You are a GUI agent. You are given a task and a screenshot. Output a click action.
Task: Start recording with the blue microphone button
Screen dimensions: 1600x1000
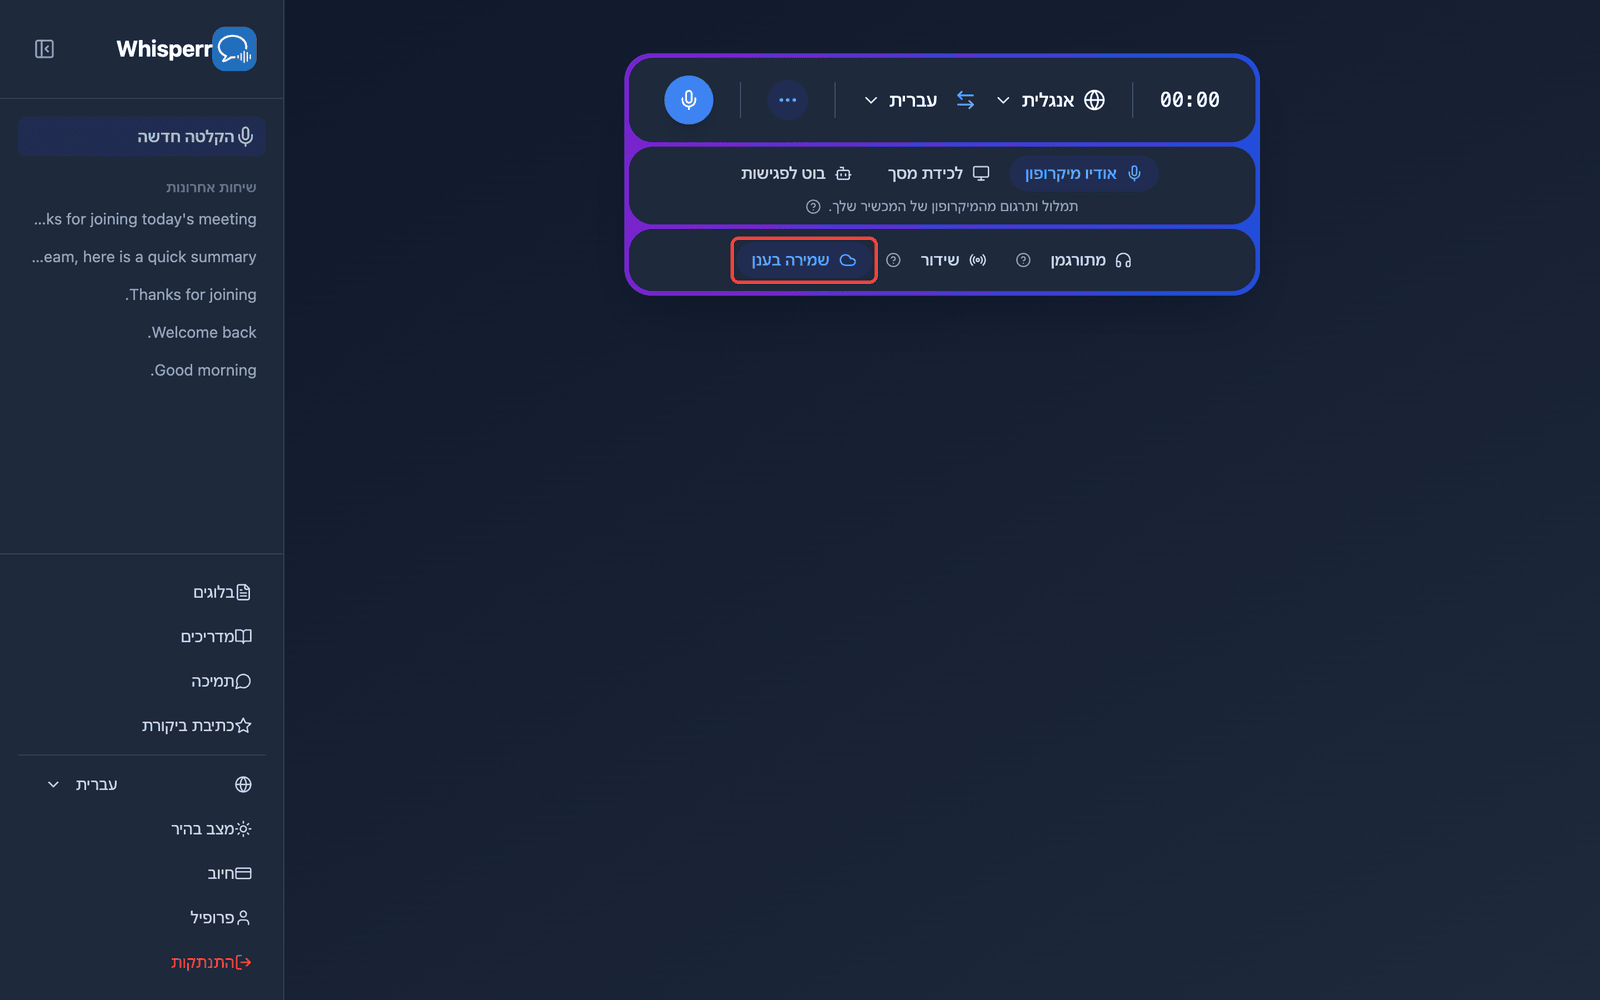click(689, 100)
